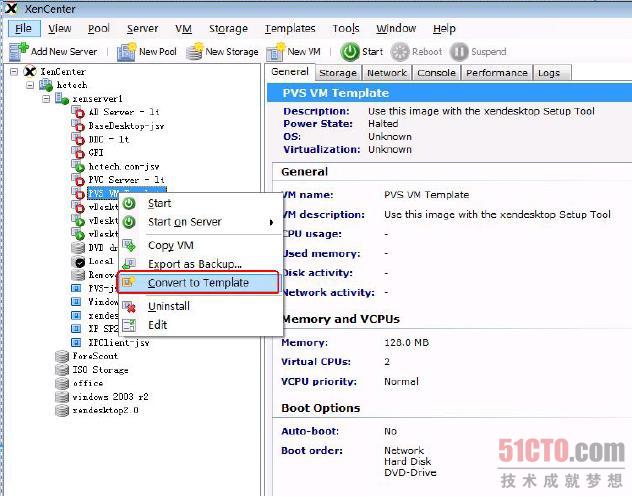Viewport: 632px width, 497px height.
Task: Choose Edit in the context menu
Action: tap(201, 325)
